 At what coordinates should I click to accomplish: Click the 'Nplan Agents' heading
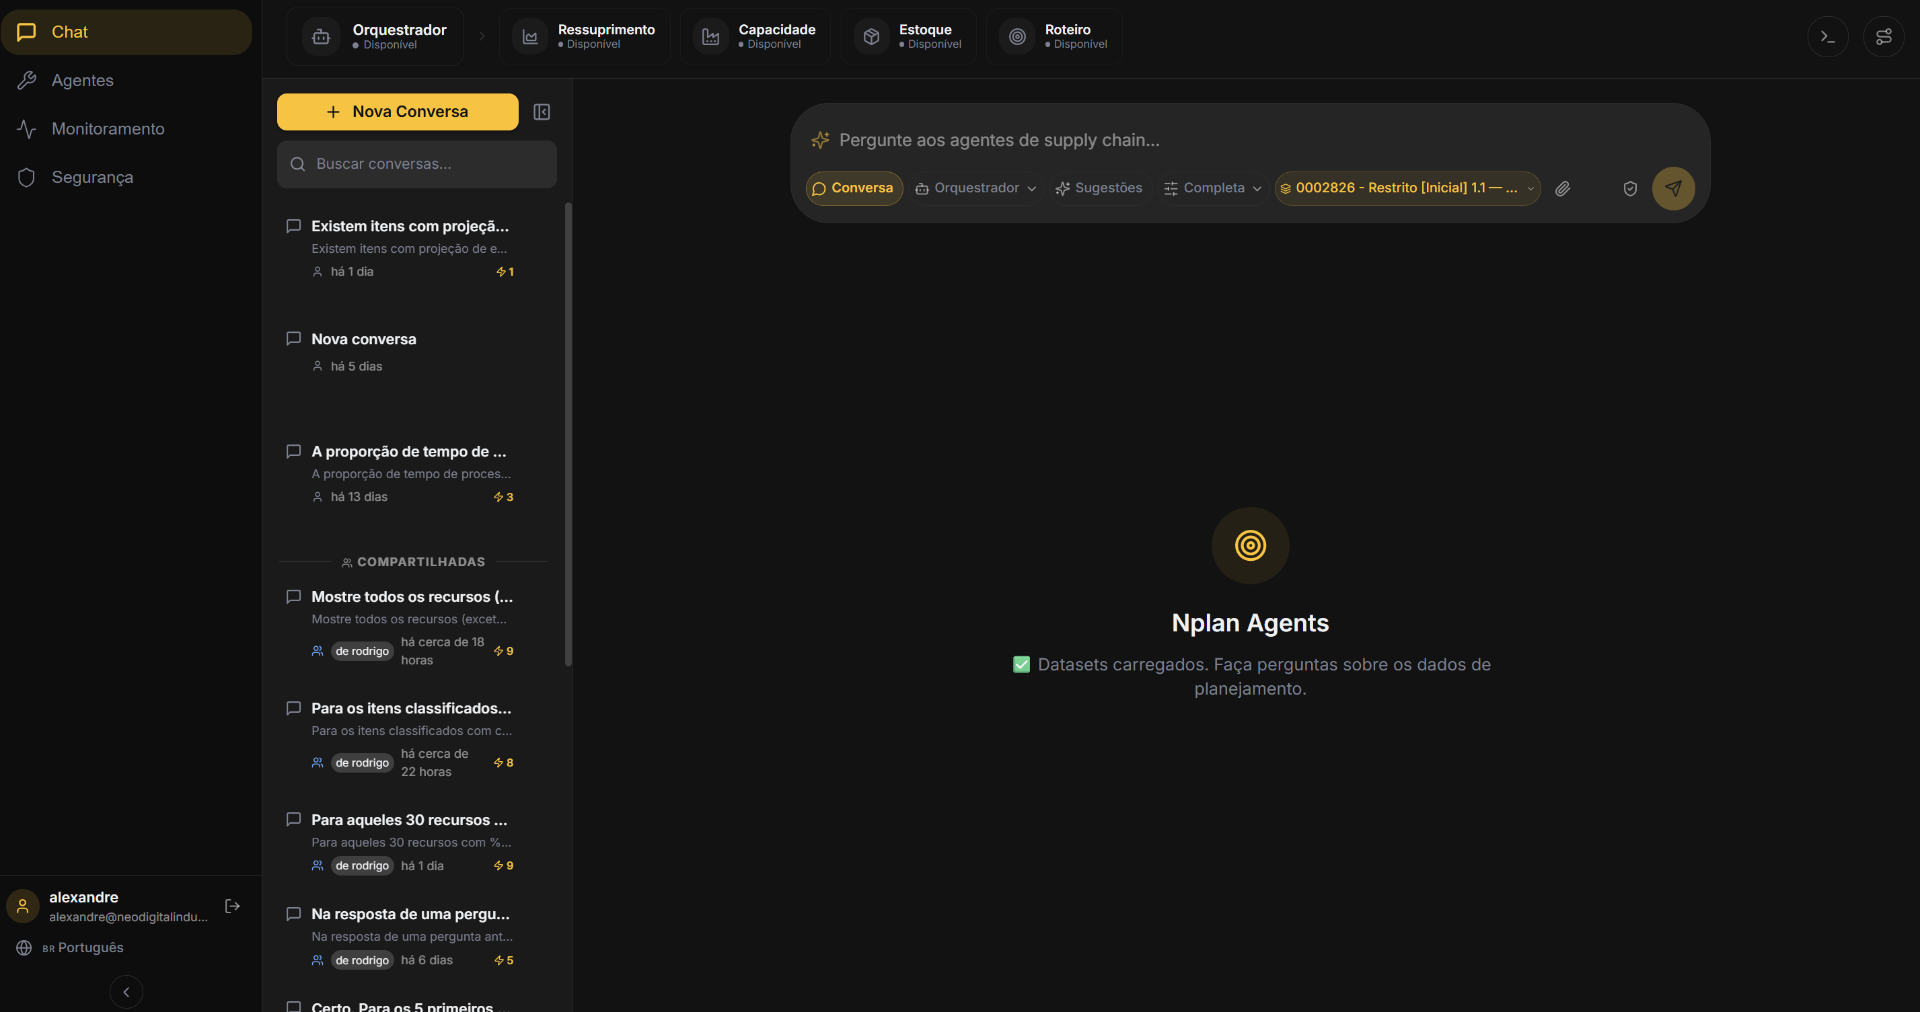pyautogui.click(x=1250, y=623)
